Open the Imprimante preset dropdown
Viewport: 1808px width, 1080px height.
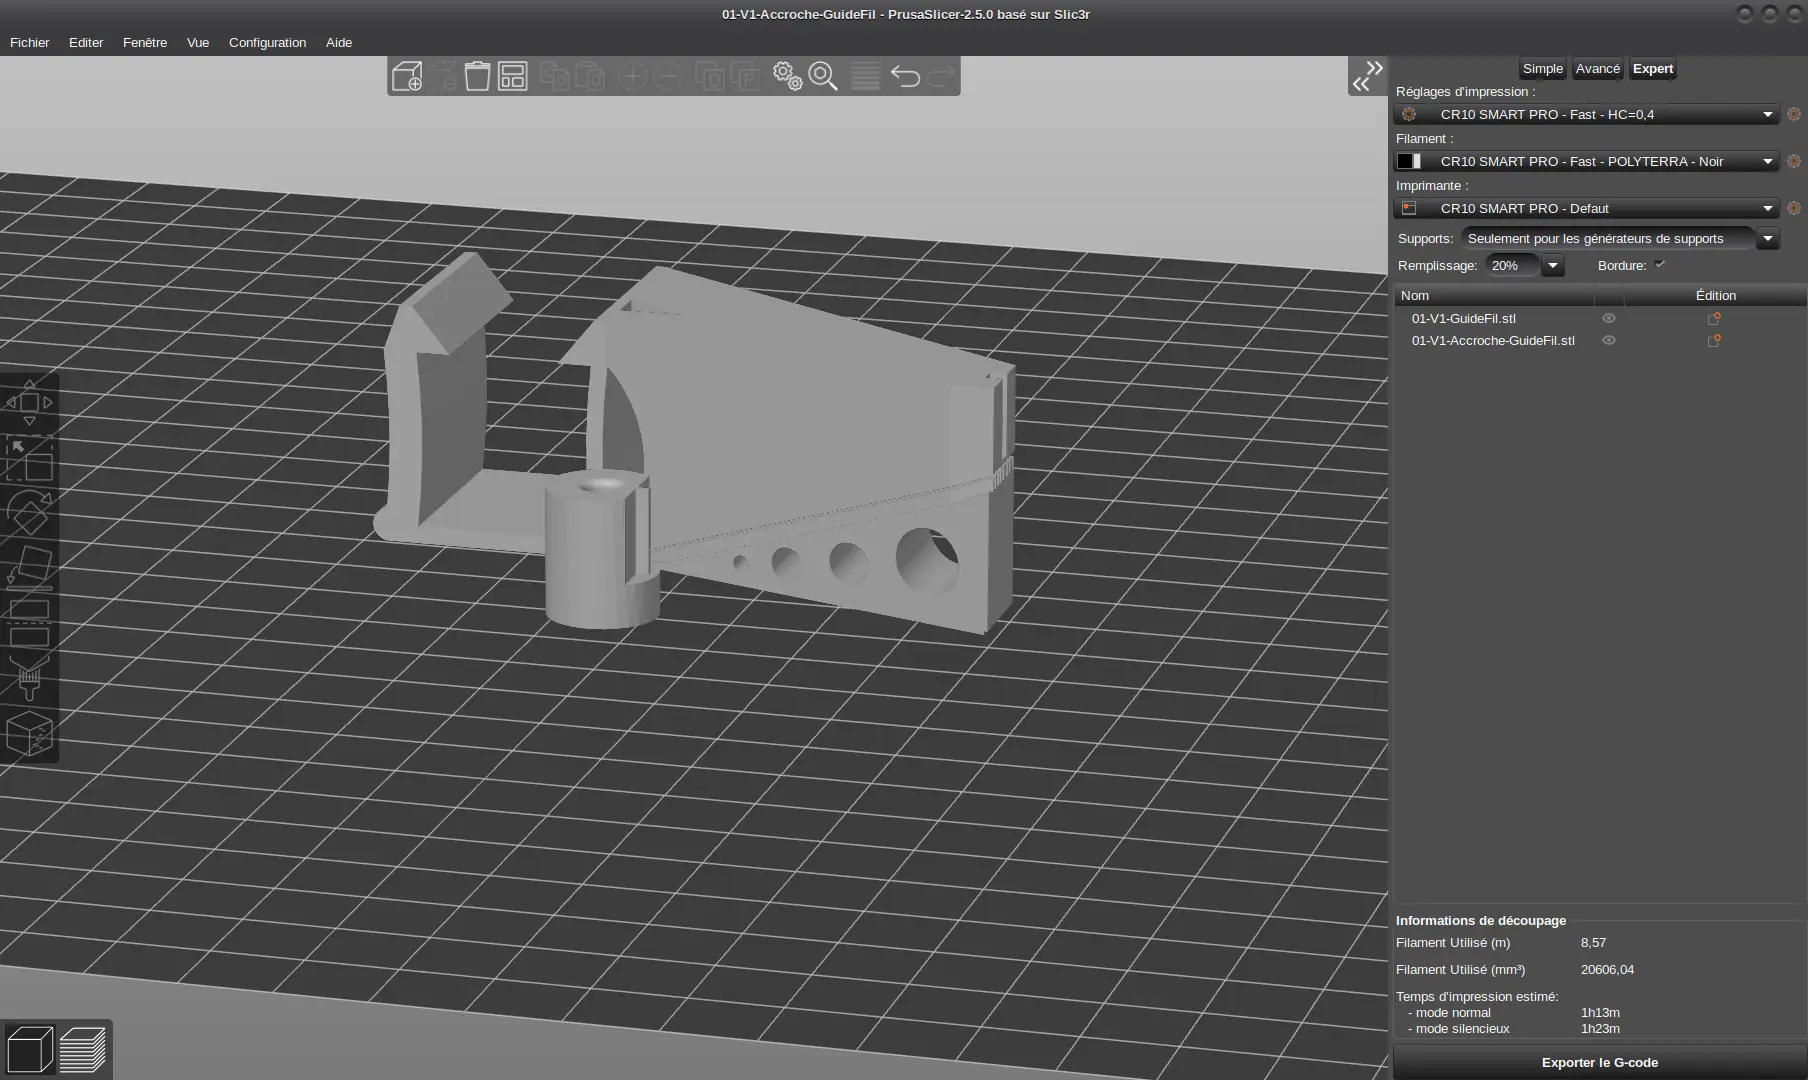click(1586, 208)
